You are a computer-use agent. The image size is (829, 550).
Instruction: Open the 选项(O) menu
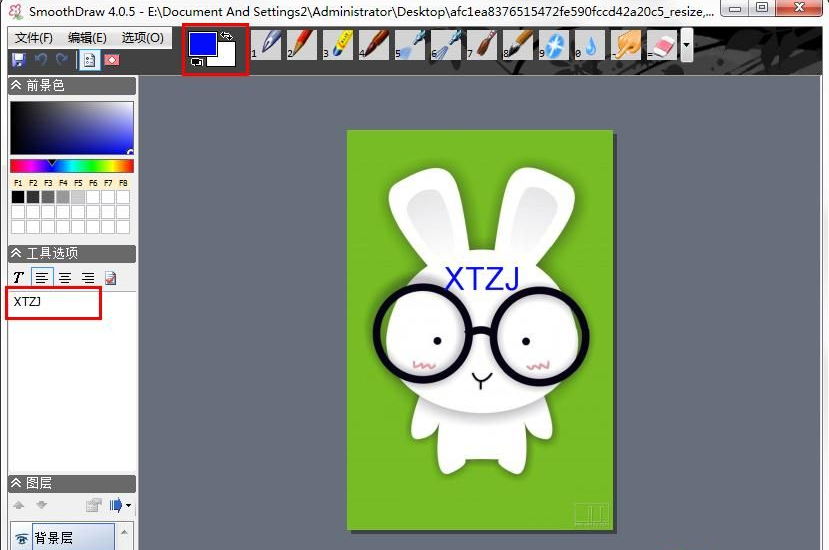(x=142, y=38)
